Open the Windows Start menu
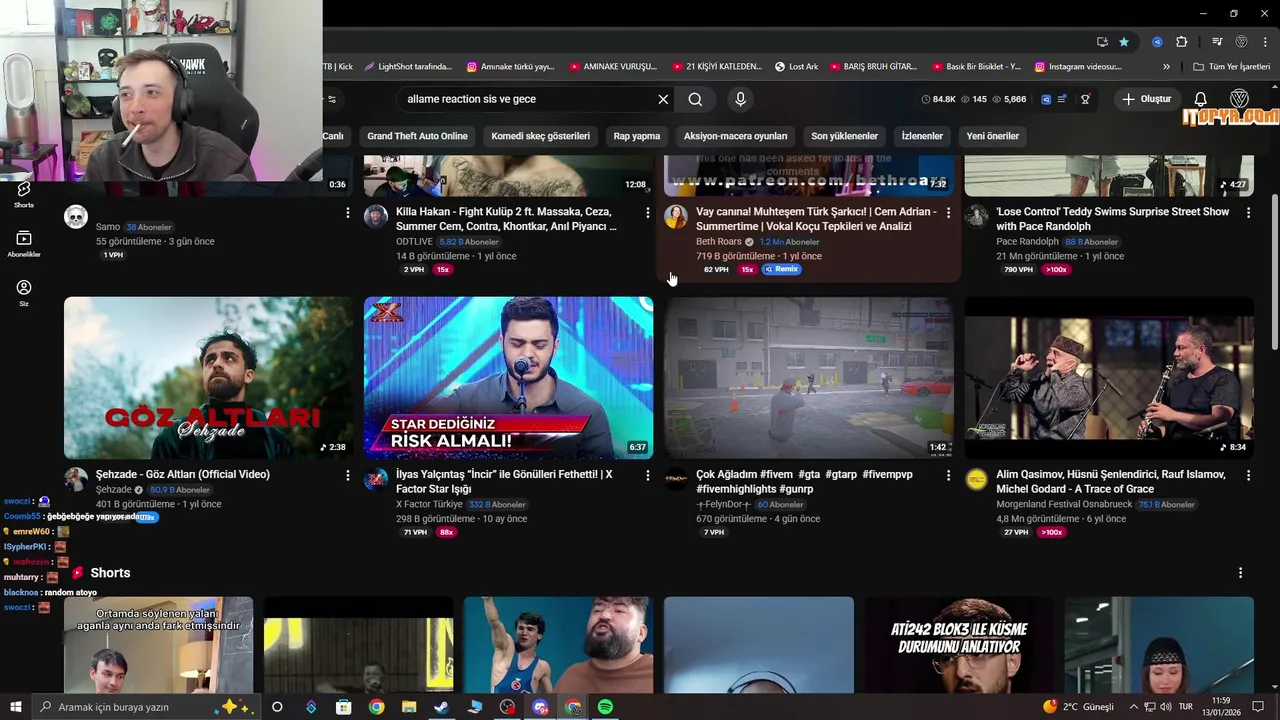This screenshot has width=1280, height=720. (x=16, y=707)
